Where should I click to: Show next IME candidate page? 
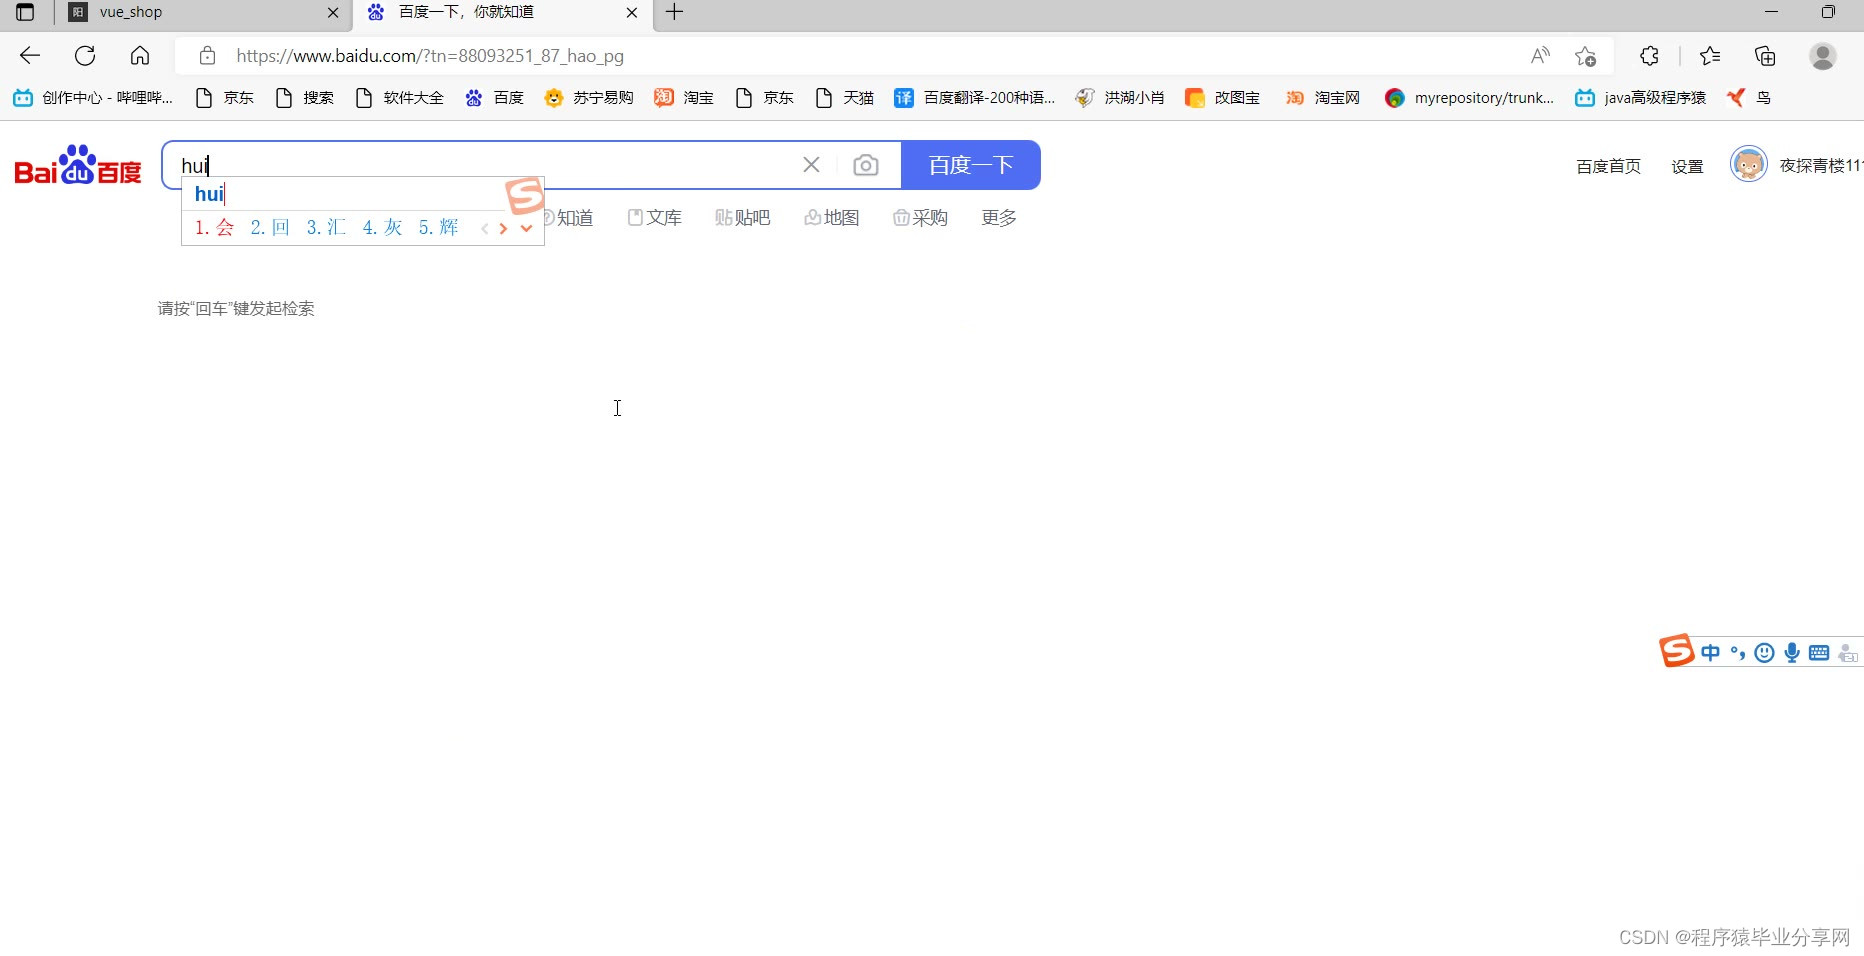tap(504, 228)
